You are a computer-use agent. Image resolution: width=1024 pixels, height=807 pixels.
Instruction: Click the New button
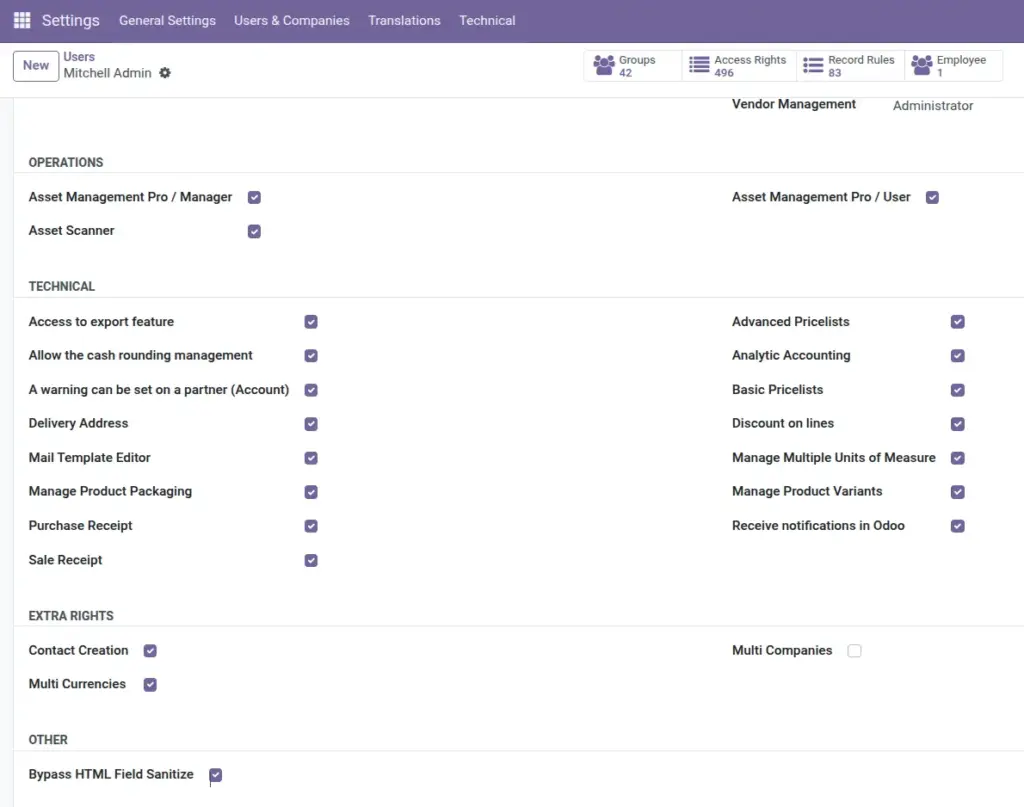36,66
